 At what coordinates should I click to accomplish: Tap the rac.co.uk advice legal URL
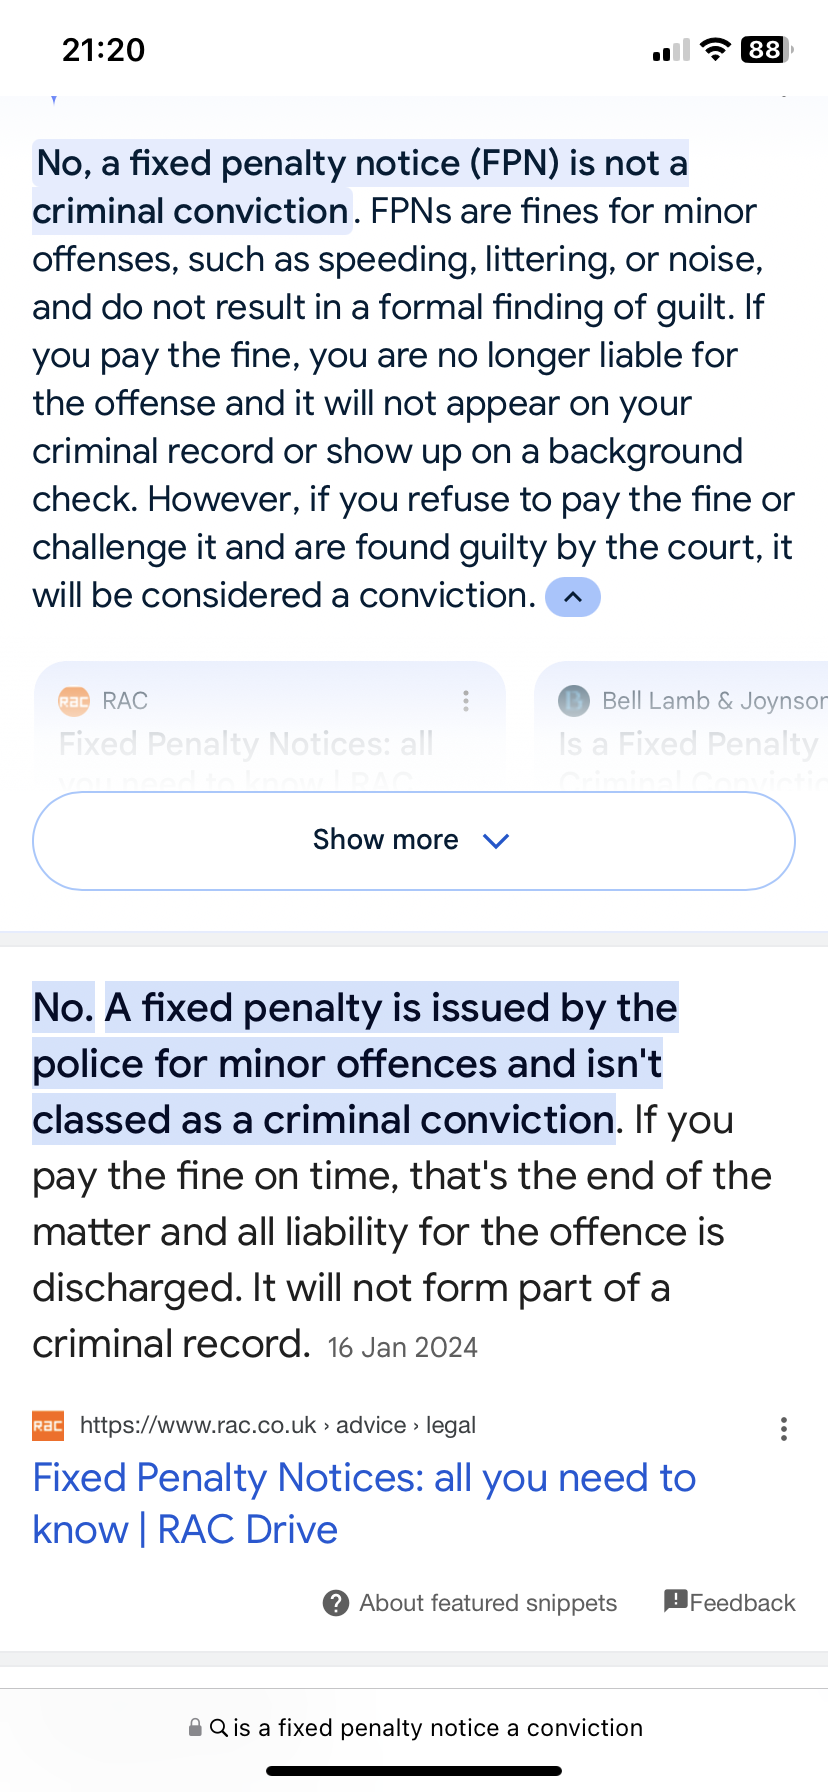tap(278, 1425)
